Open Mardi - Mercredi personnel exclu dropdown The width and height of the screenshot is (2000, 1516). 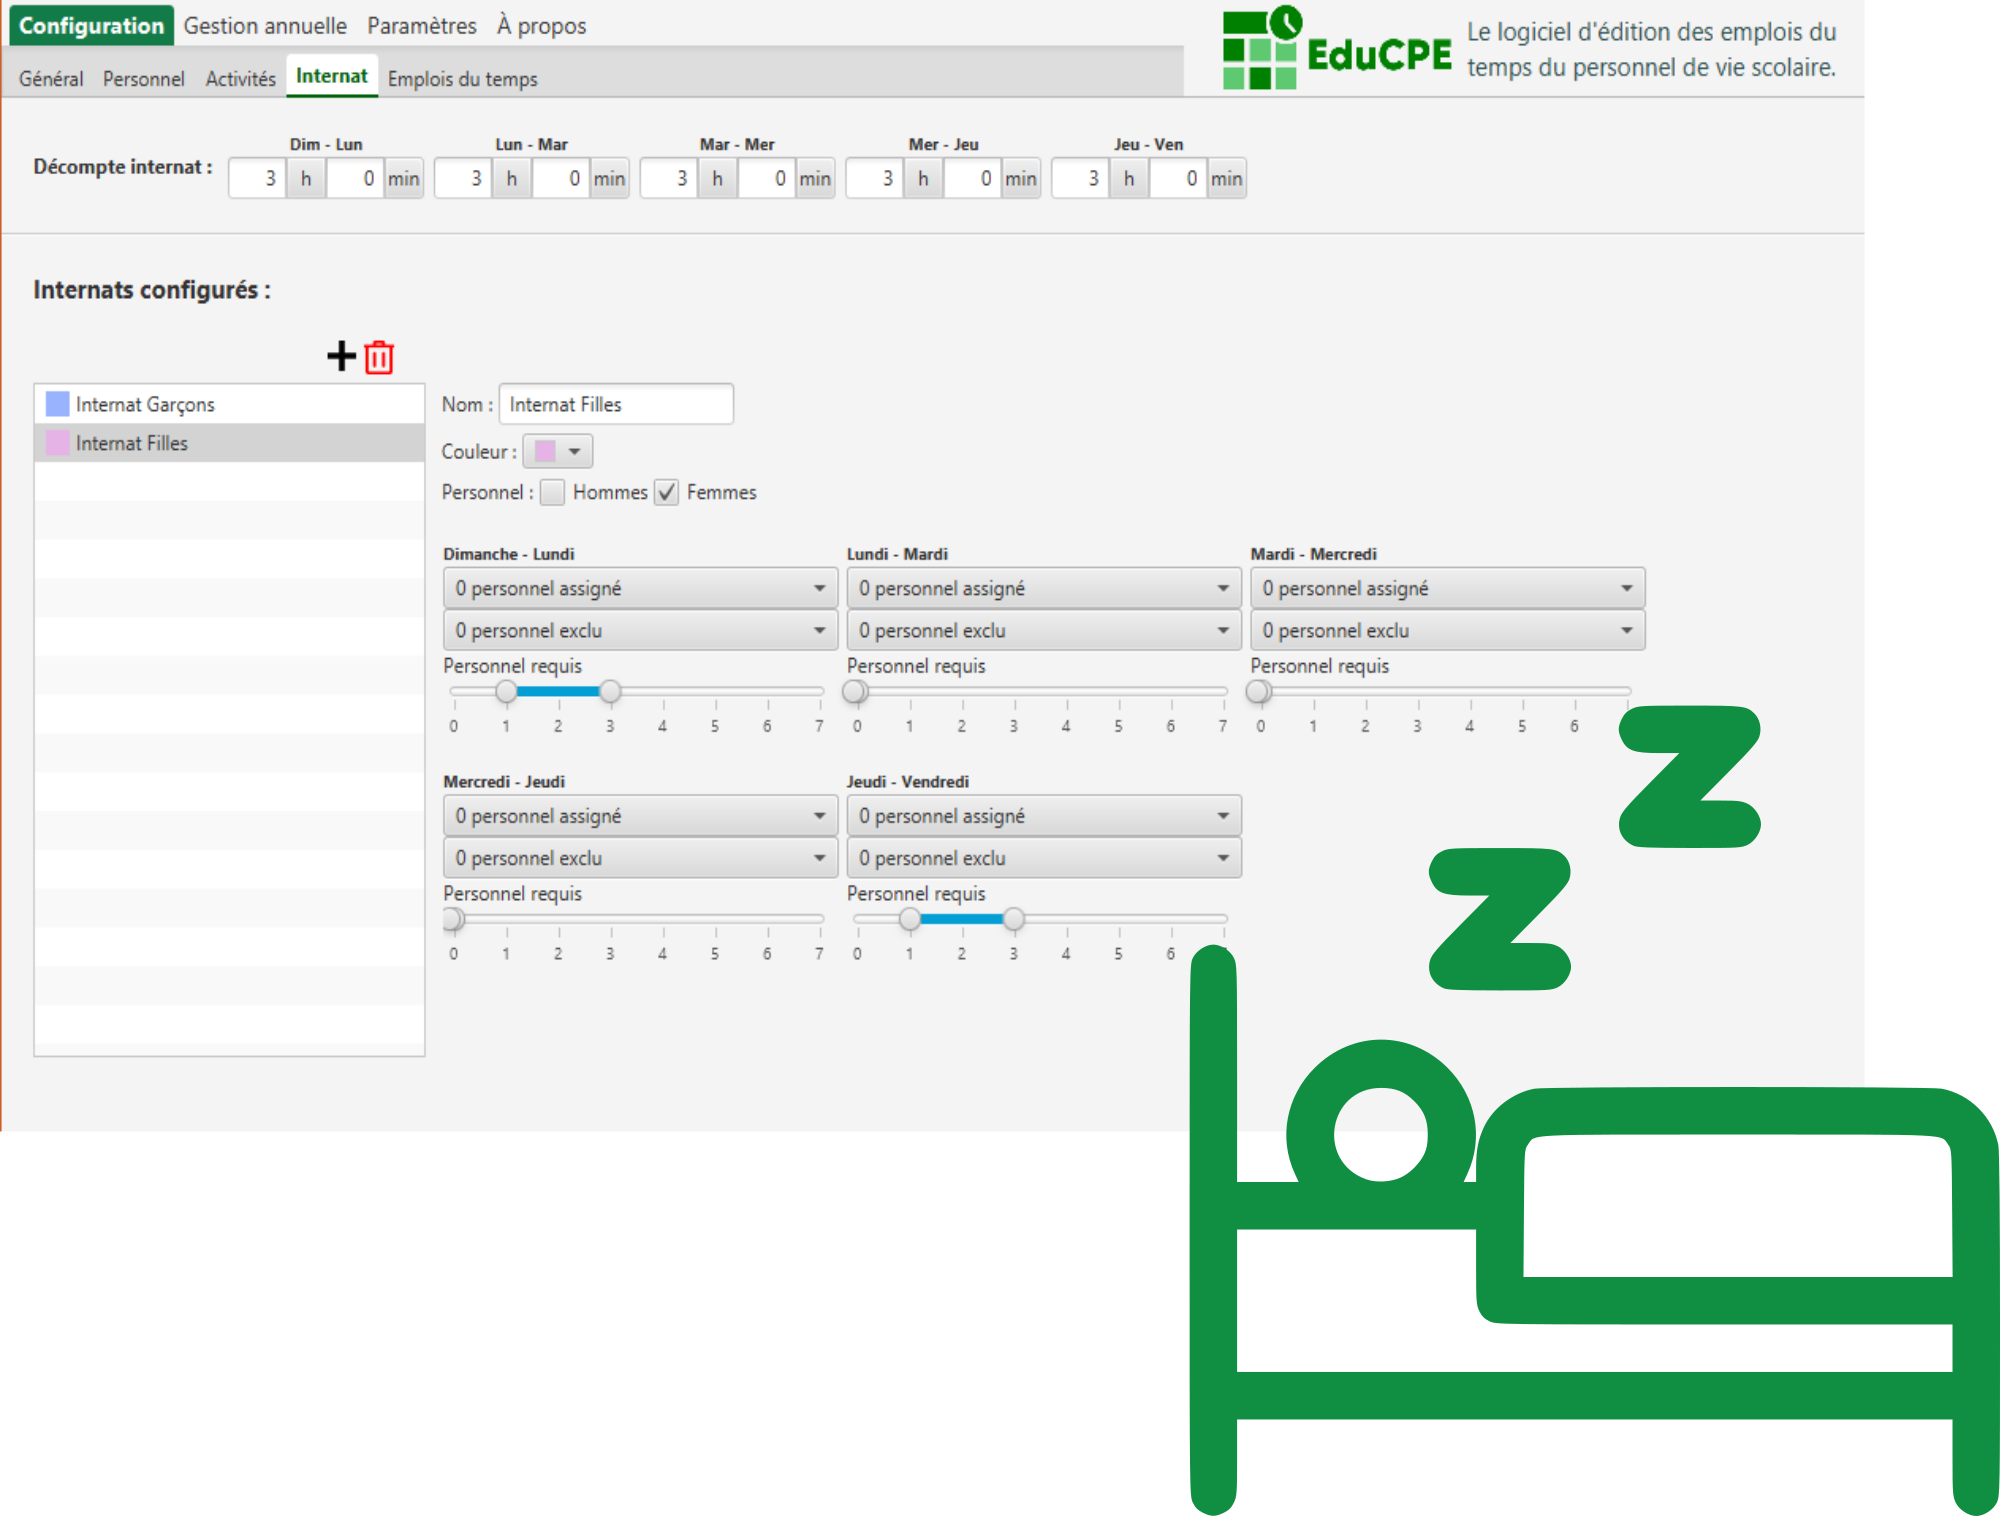coord(1447,630)
